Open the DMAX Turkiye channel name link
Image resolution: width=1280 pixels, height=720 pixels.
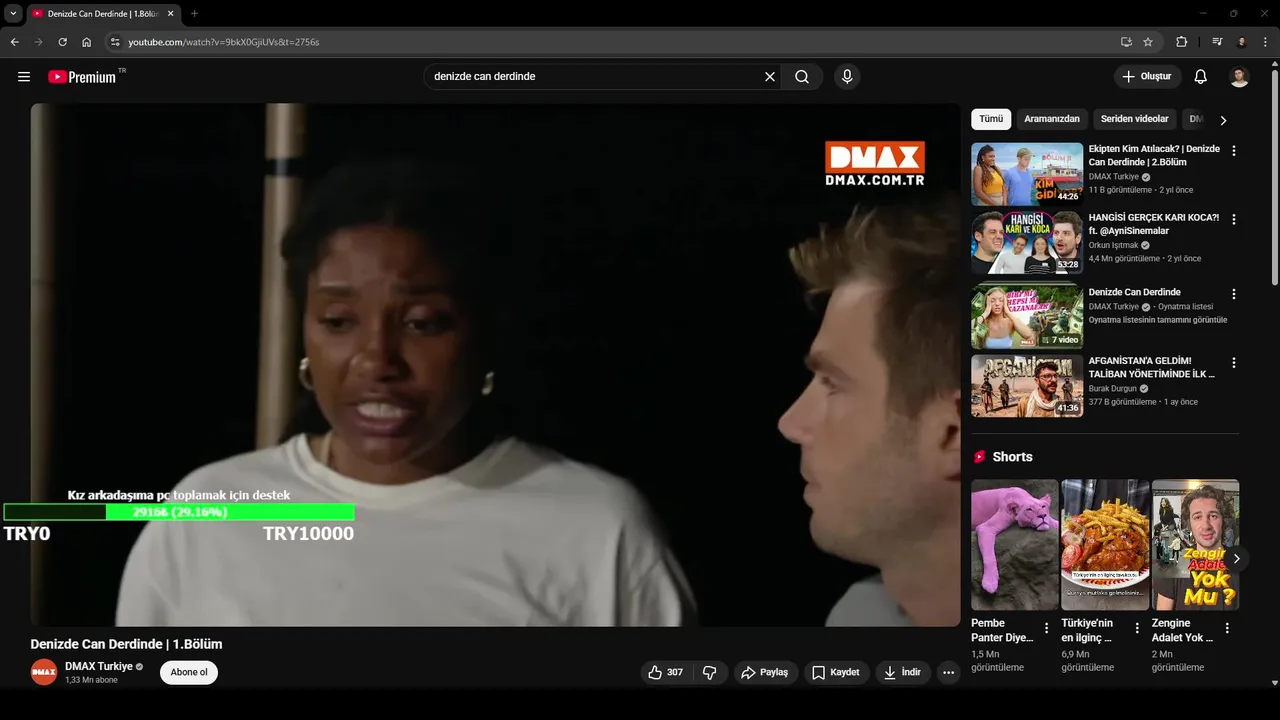click(99, 667)
